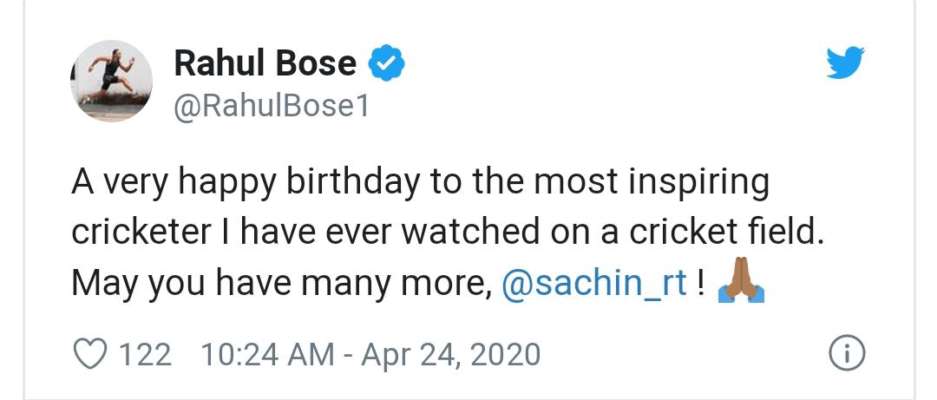The image size is (937, 400).
Task: Click the blue verified badge
Action: 387,63
